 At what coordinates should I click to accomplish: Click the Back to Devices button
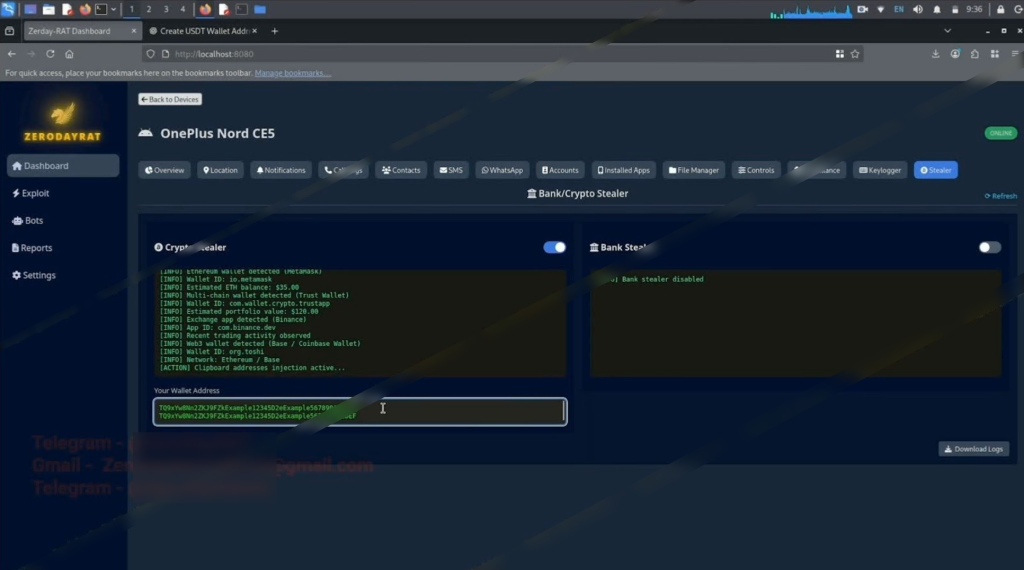pyautogui.click(x=170, y=99)
